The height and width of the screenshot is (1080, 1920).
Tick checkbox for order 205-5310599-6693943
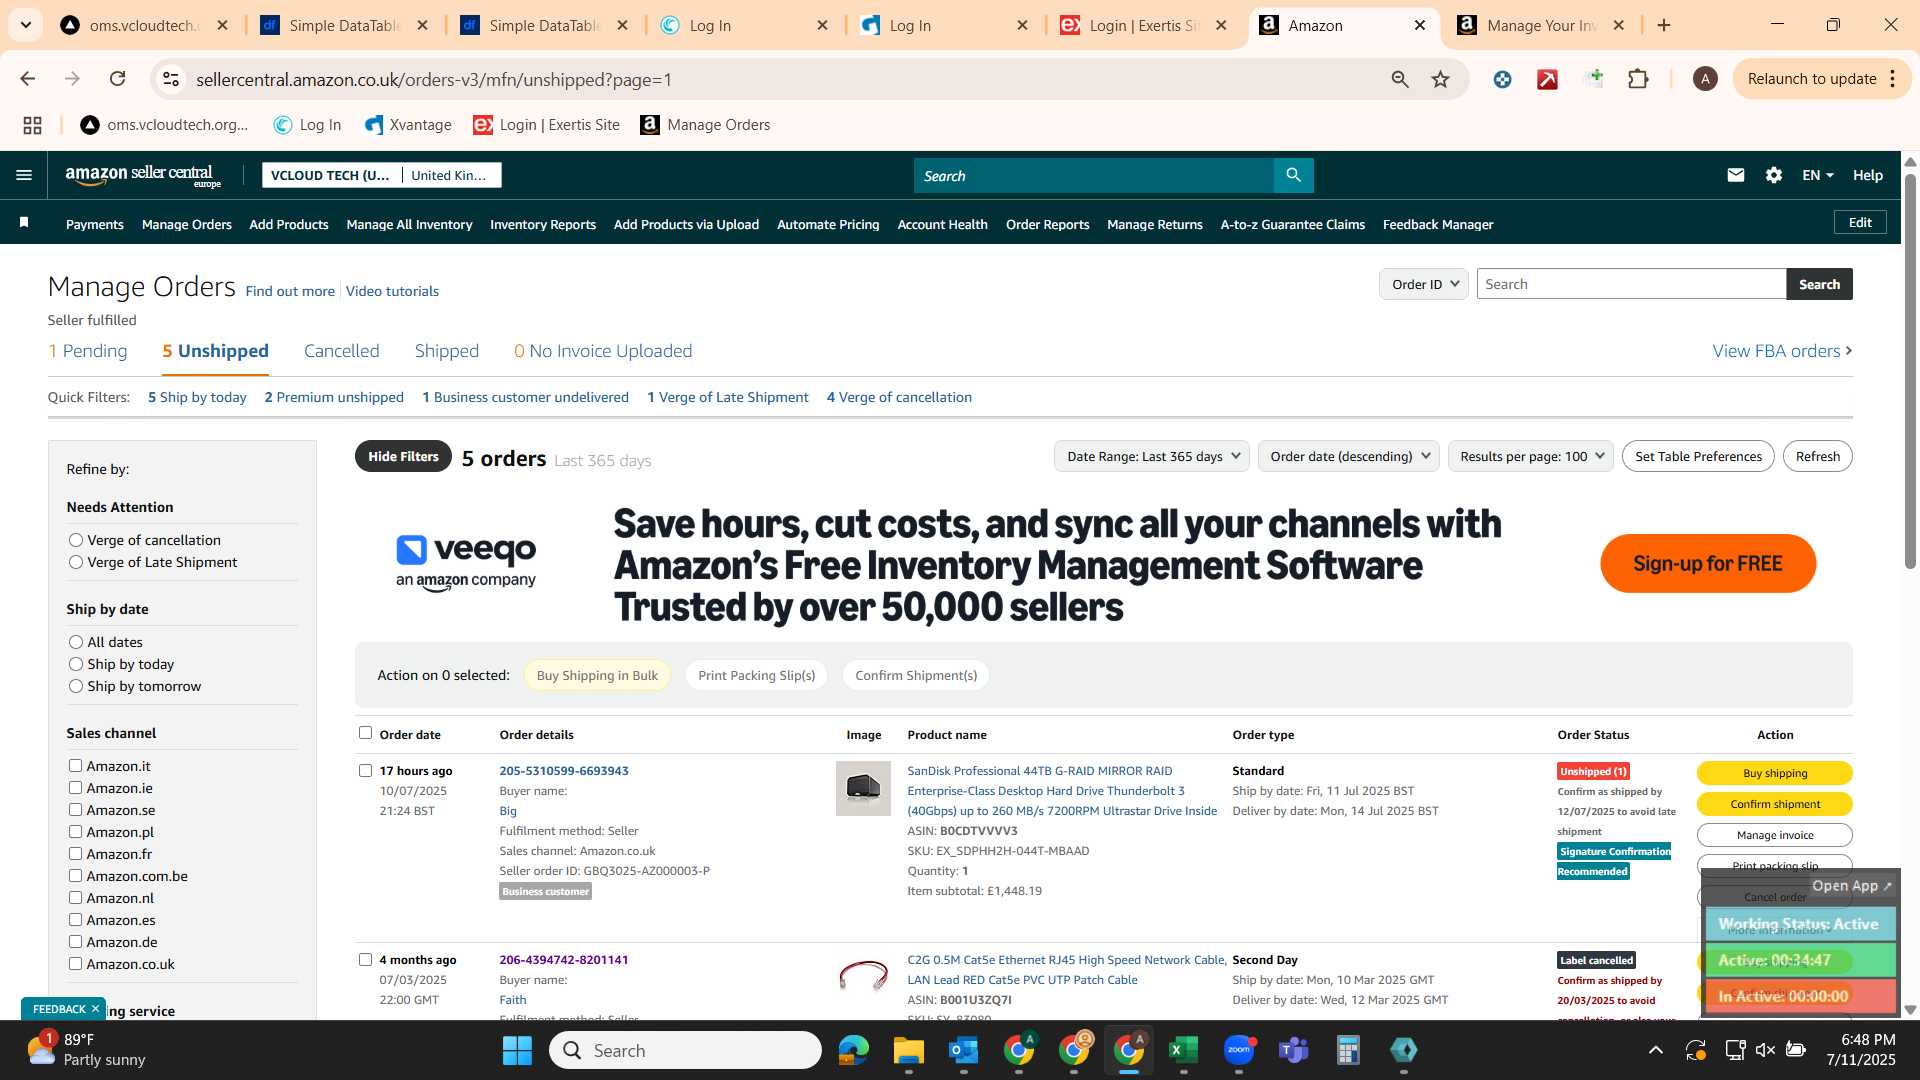(365, 770)
